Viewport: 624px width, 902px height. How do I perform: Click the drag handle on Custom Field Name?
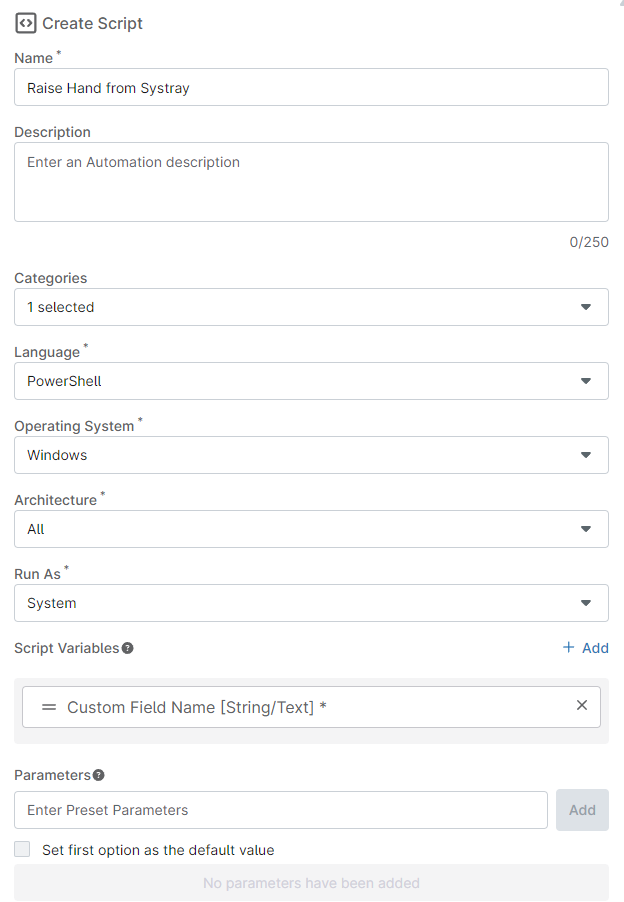(x=48, y=707)
